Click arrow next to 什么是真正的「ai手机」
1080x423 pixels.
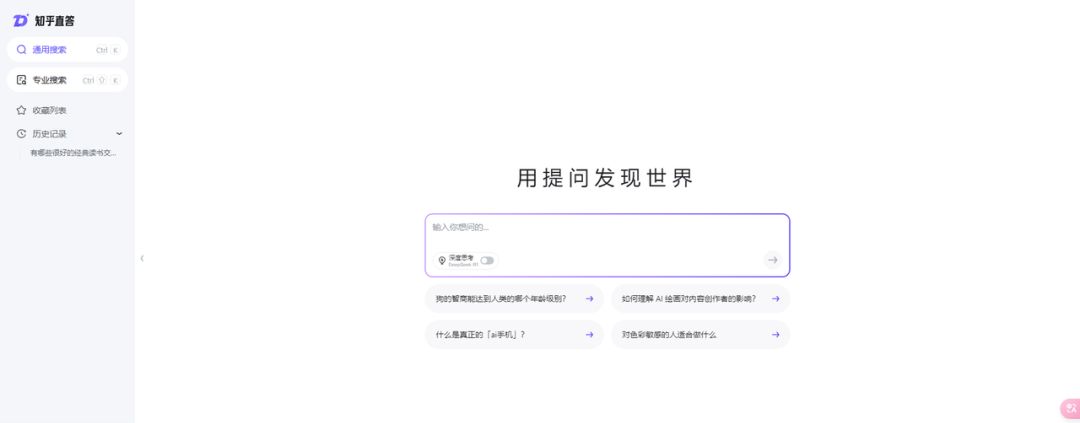coord(589,335)
